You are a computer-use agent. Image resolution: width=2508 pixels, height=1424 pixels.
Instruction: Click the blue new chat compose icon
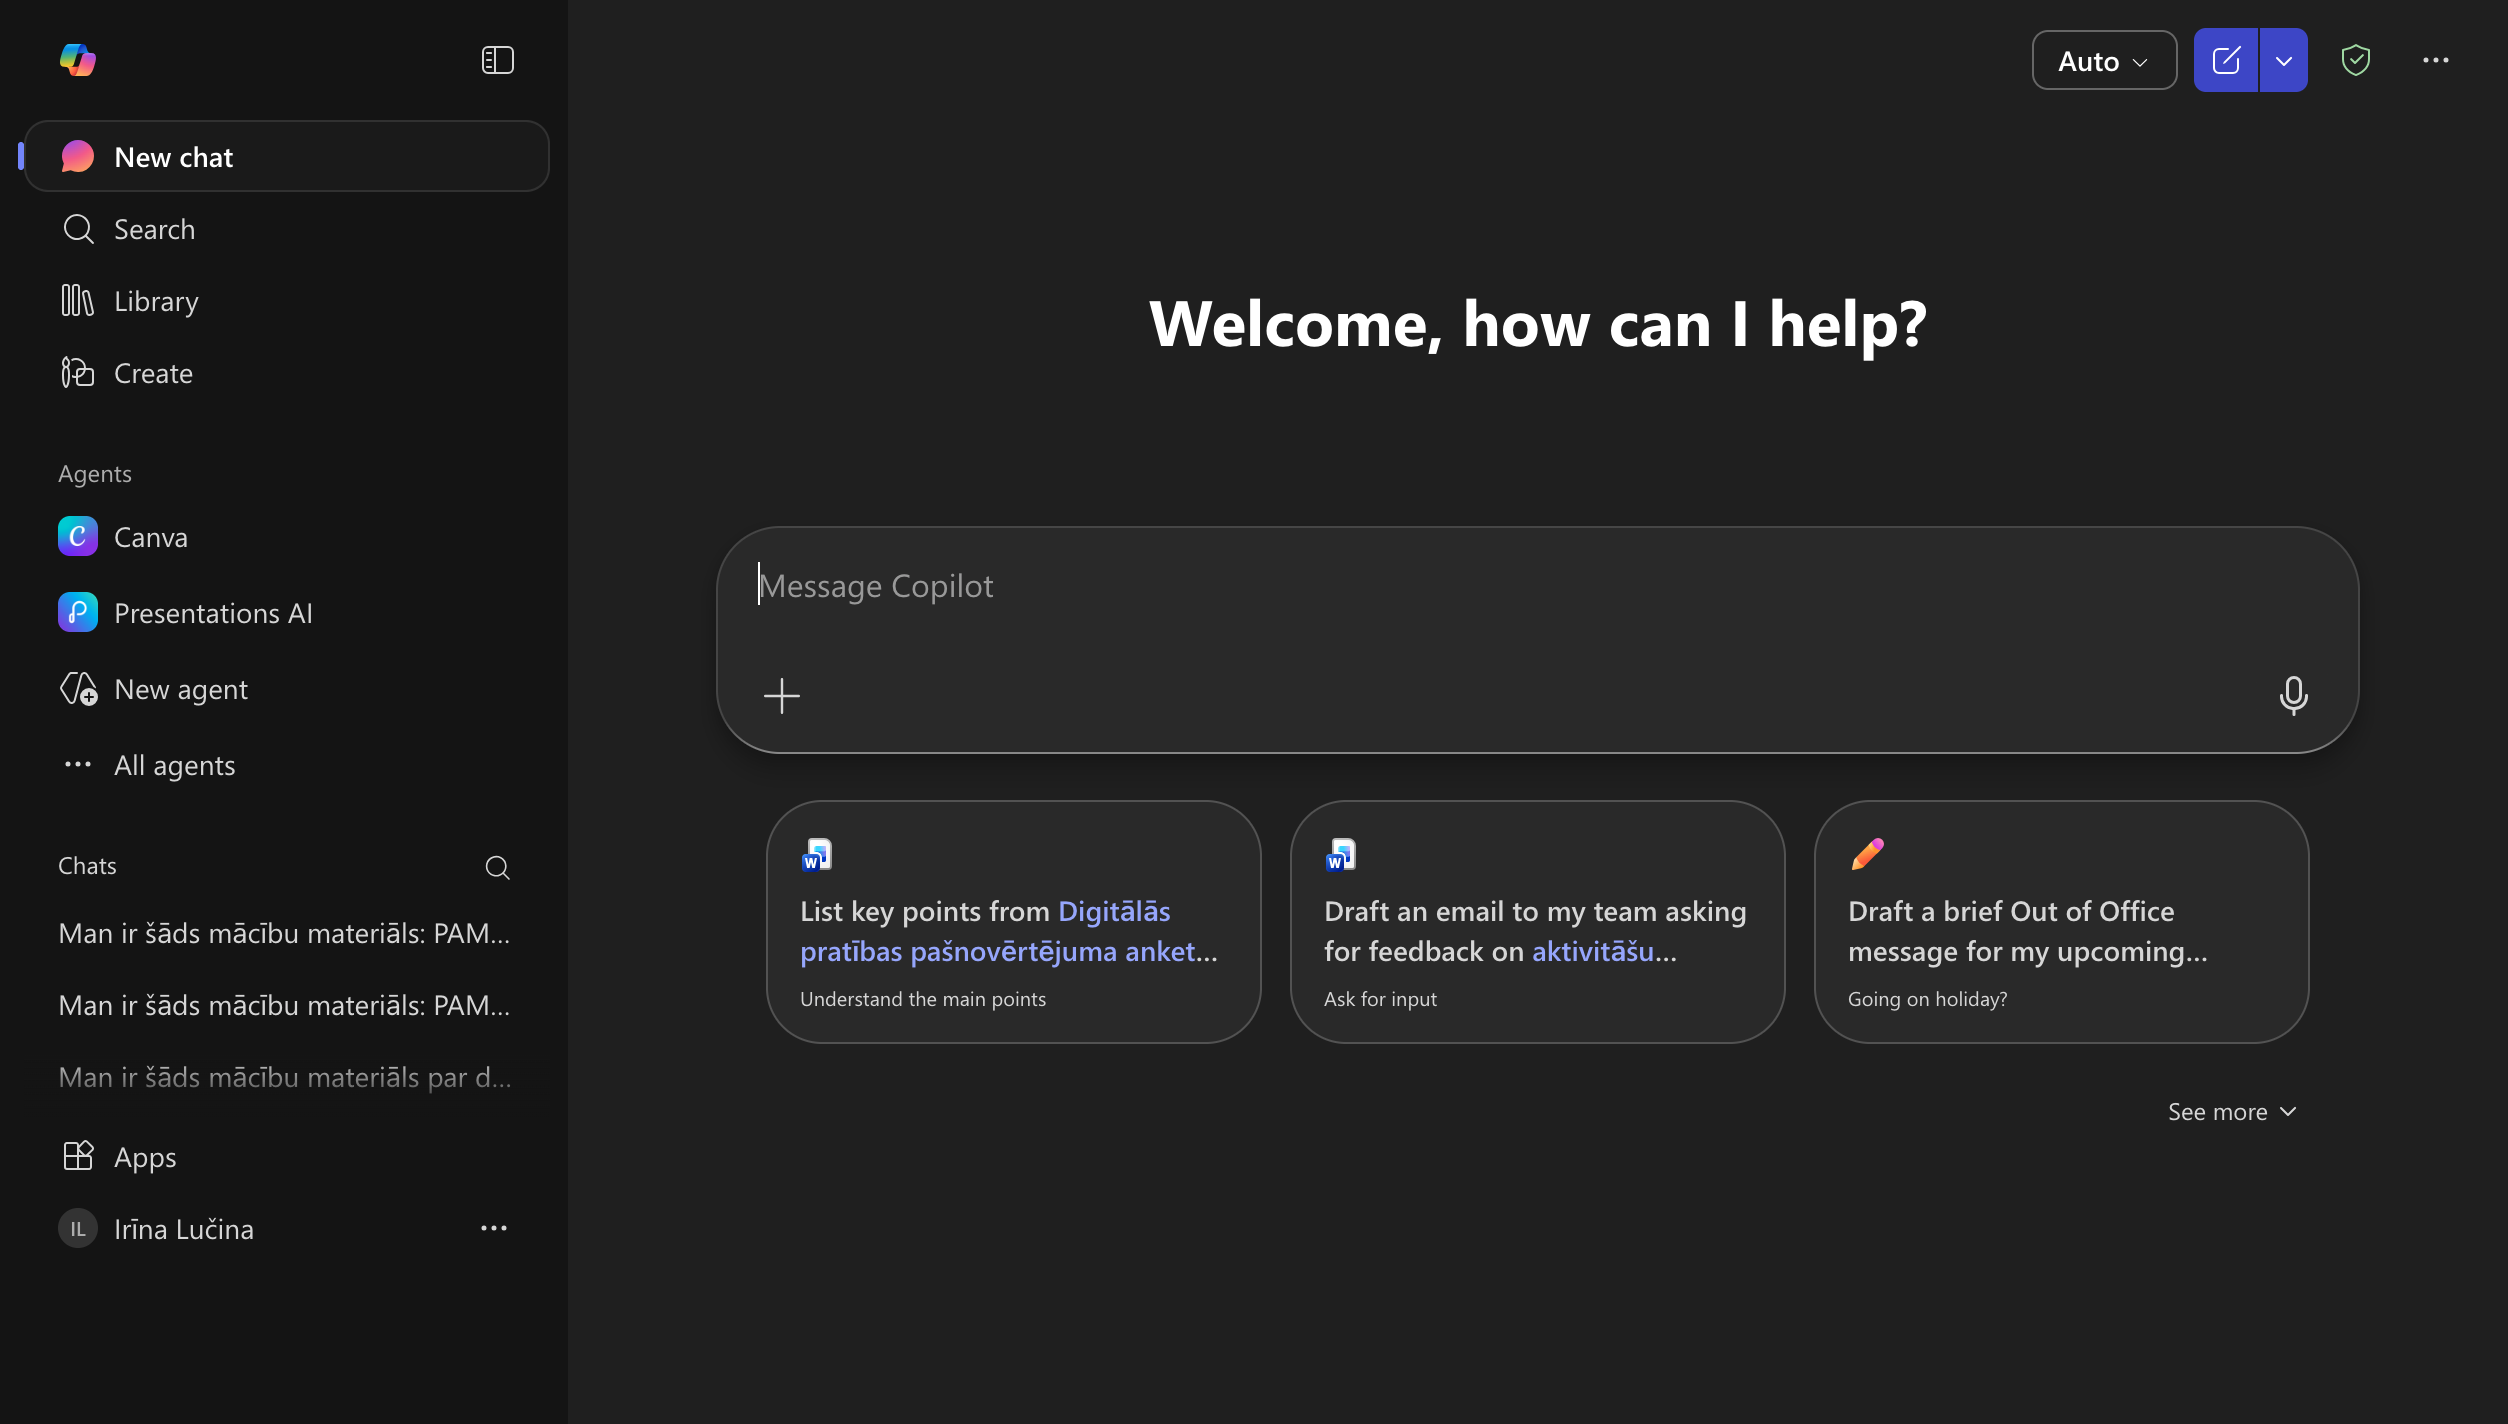click(2225, 60)
